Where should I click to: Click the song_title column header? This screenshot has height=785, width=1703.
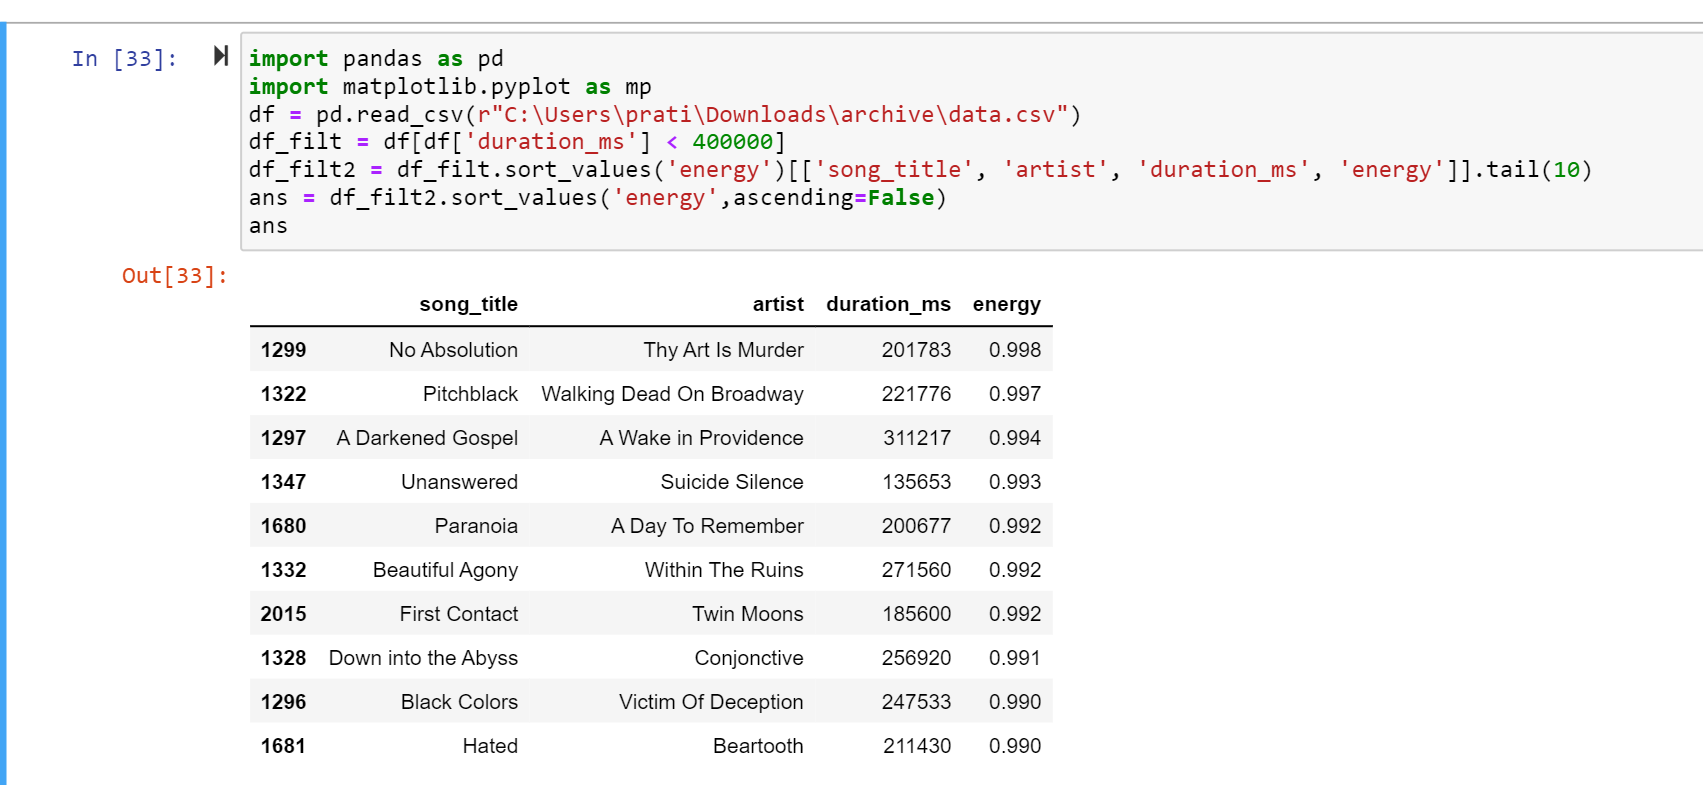468,304
